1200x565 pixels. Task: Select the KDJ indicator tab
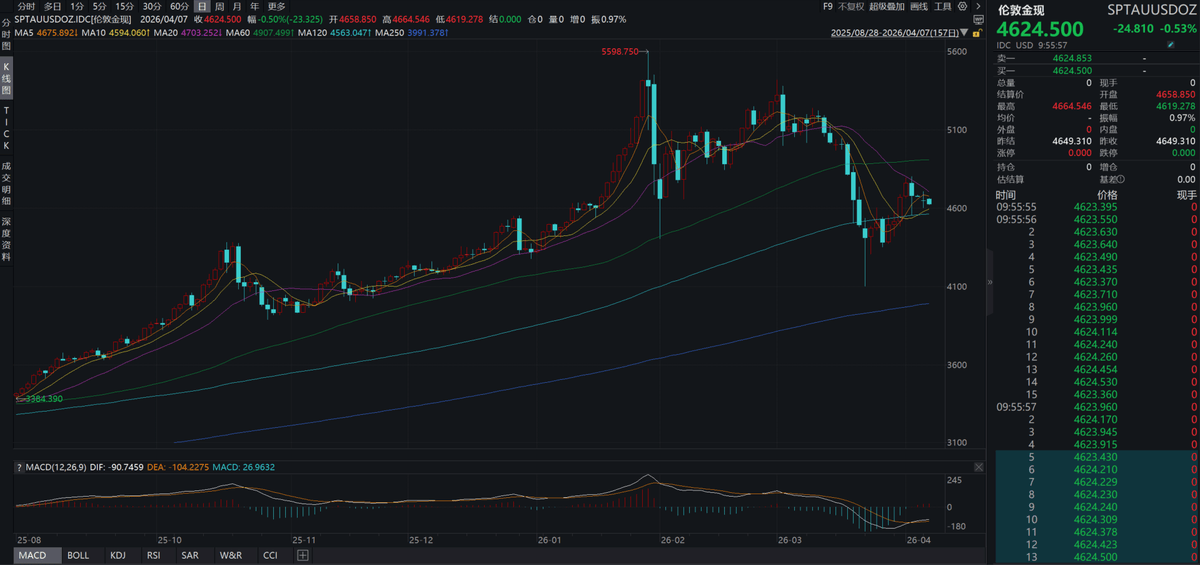(118, 555)
